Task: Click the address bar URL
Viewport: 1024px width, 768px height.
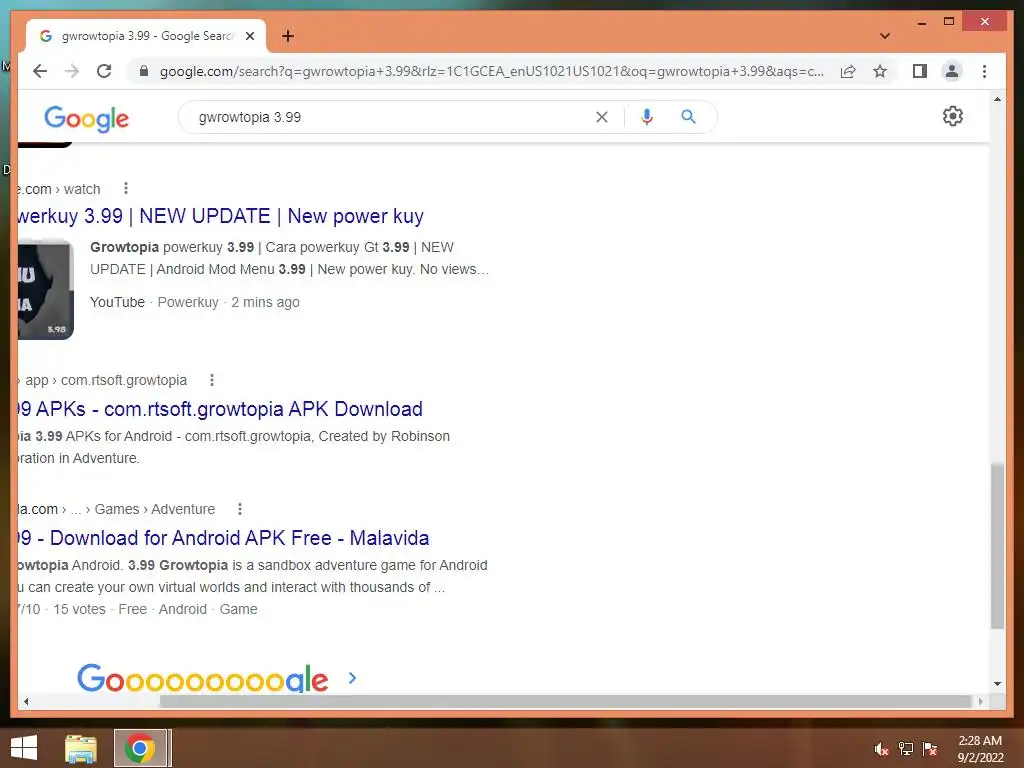Action: click(491, 71)
